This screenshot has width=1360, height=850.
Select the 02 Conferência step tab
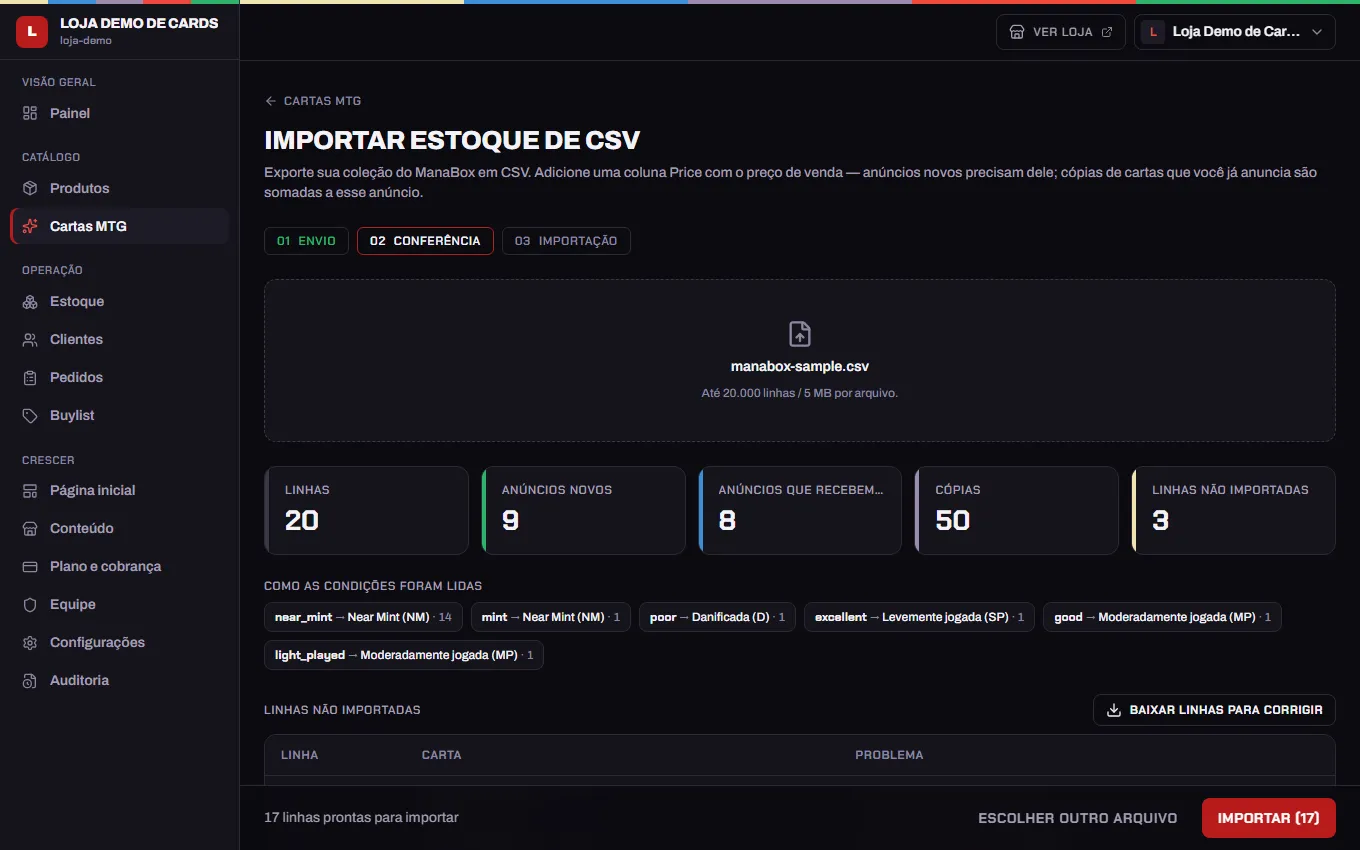[x=425, y=241]
